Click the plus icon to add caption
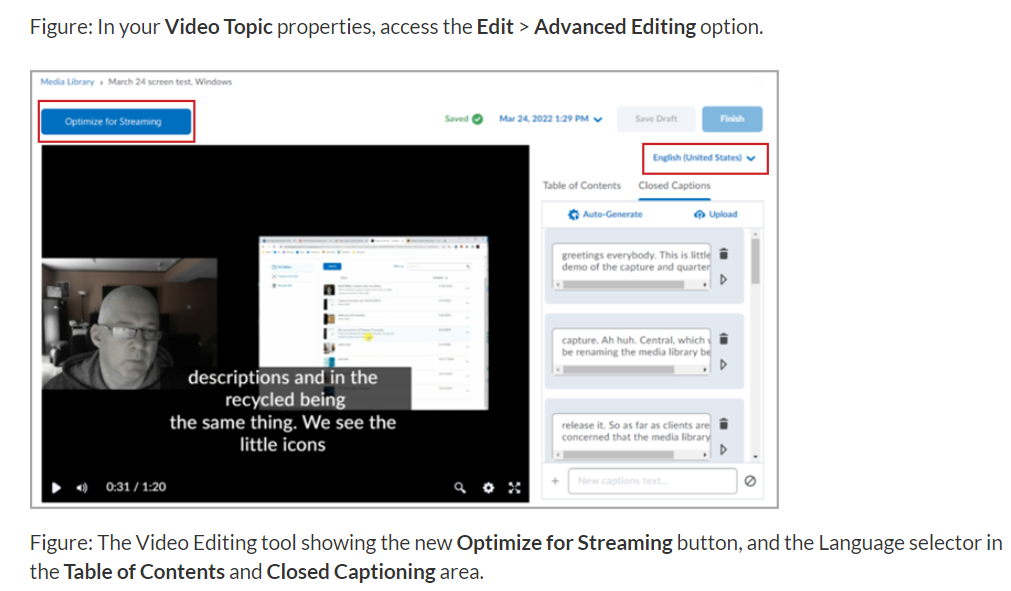Image resolution: width=1011 pixels, height=591 pixels. tap(555, 481)
